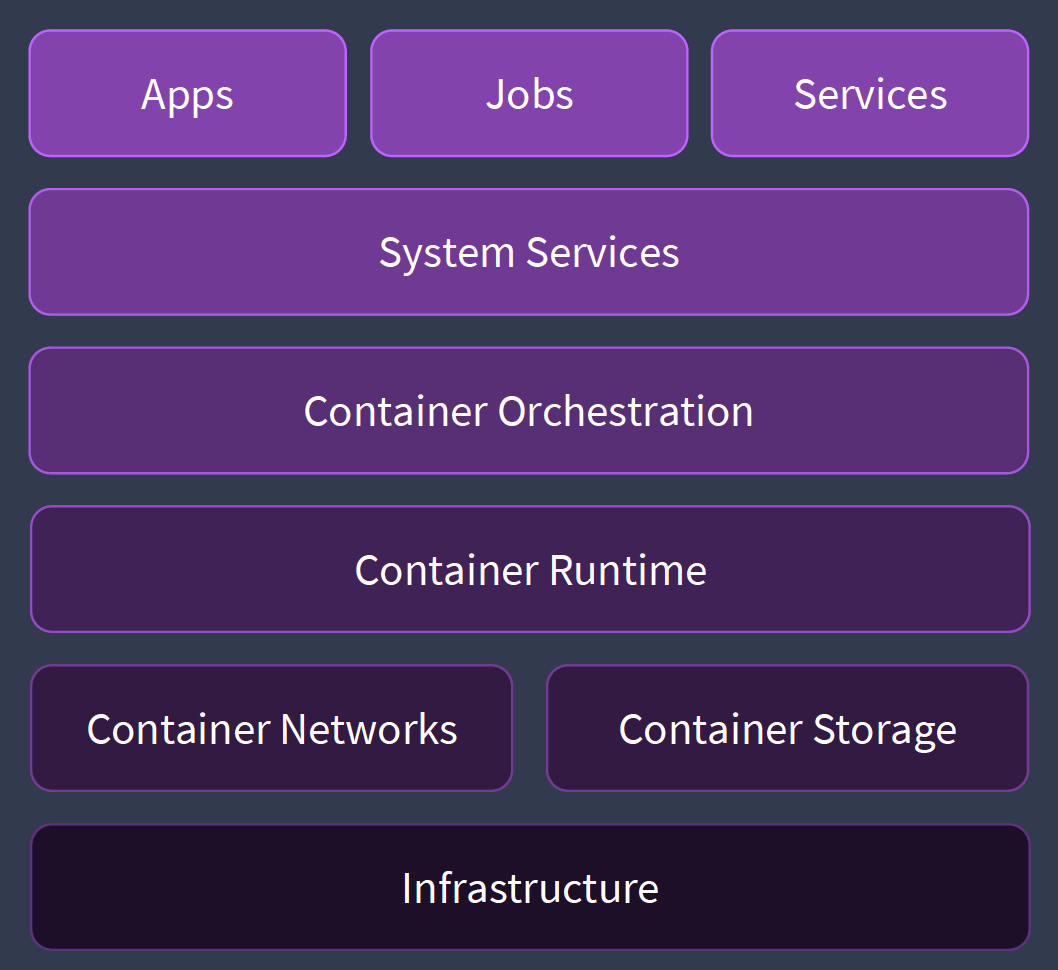Click "Container" in the Container Runtime label

pos(447,571)
